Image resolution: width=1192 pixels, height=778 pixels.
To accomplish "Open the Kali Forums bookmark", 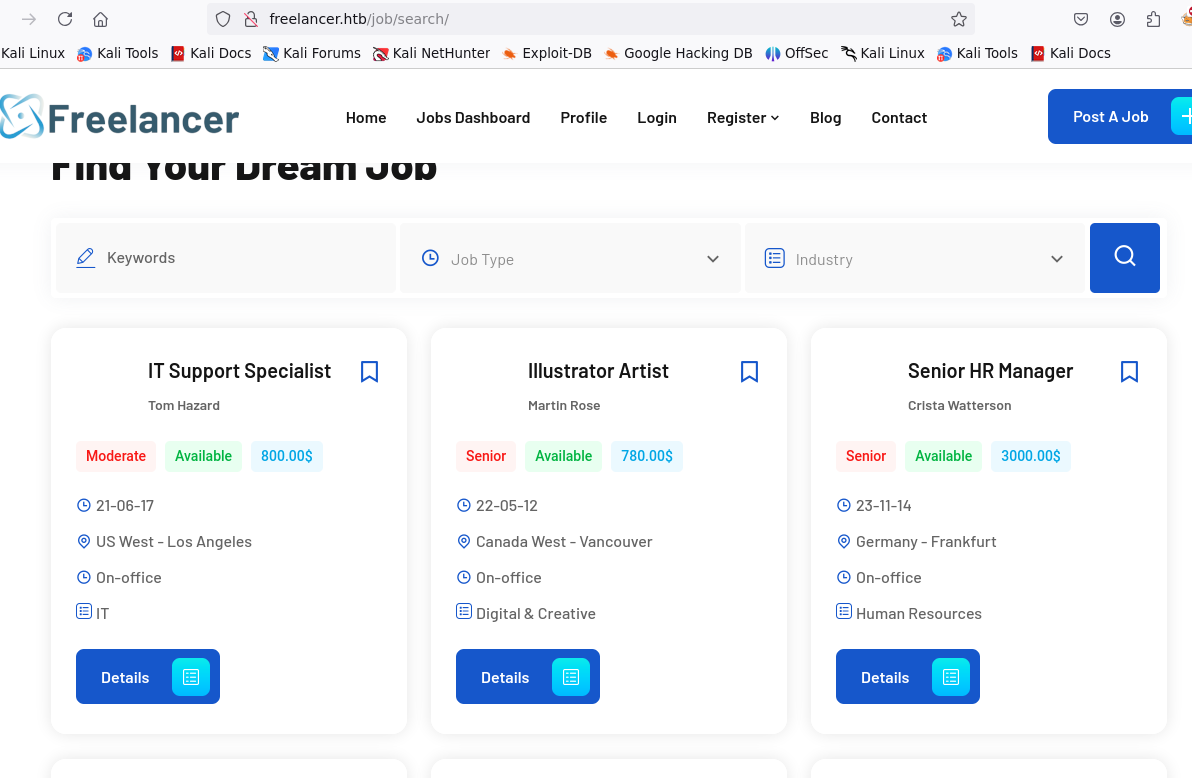I will click(x=312, y=53).
